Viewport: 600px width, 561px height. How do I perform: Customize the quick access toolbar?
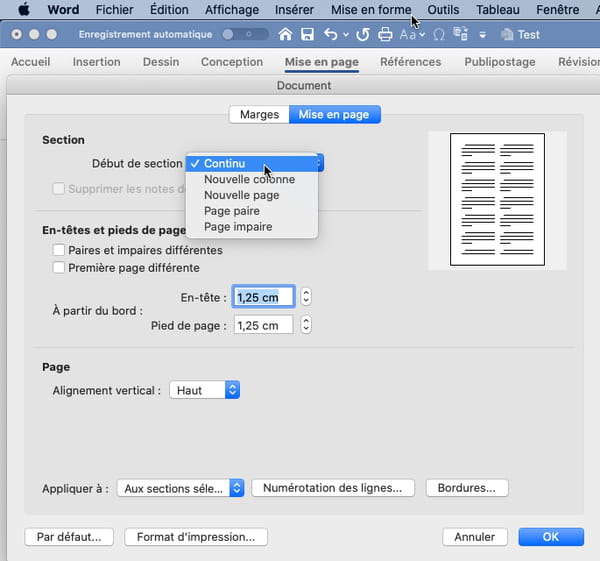(483, 35)
